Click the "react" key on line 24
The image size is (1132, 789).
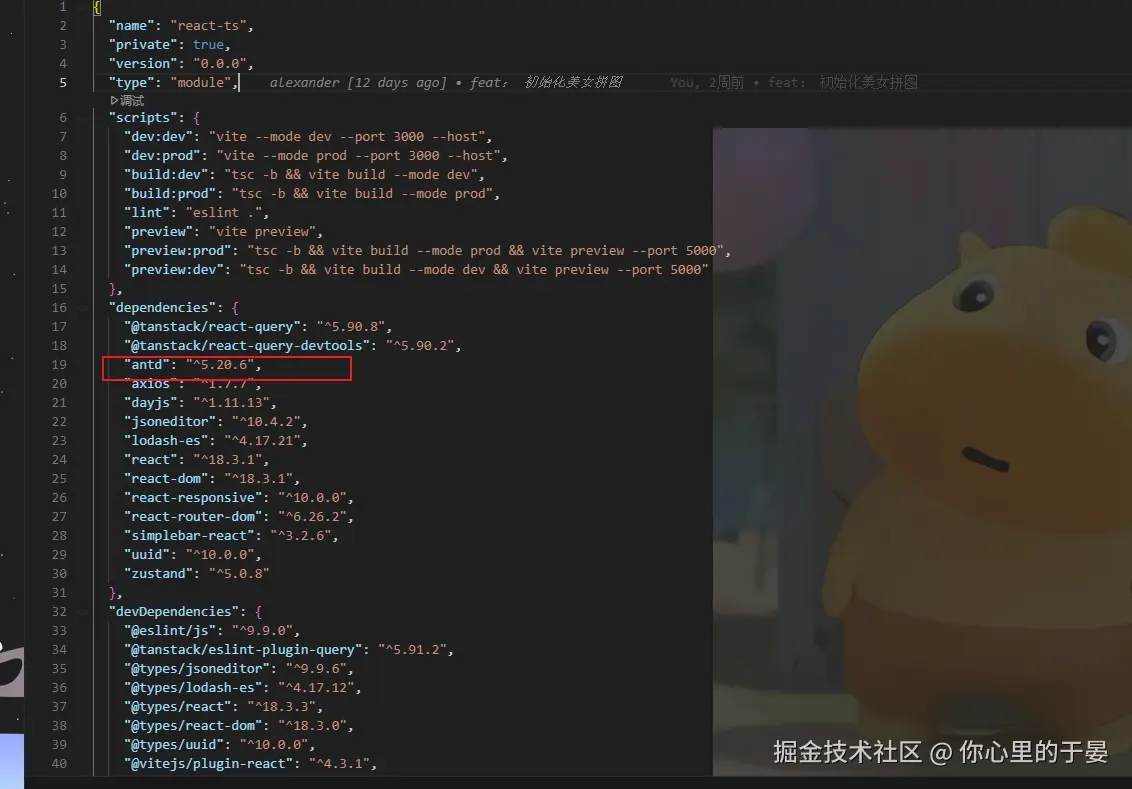tap(150, 459)
